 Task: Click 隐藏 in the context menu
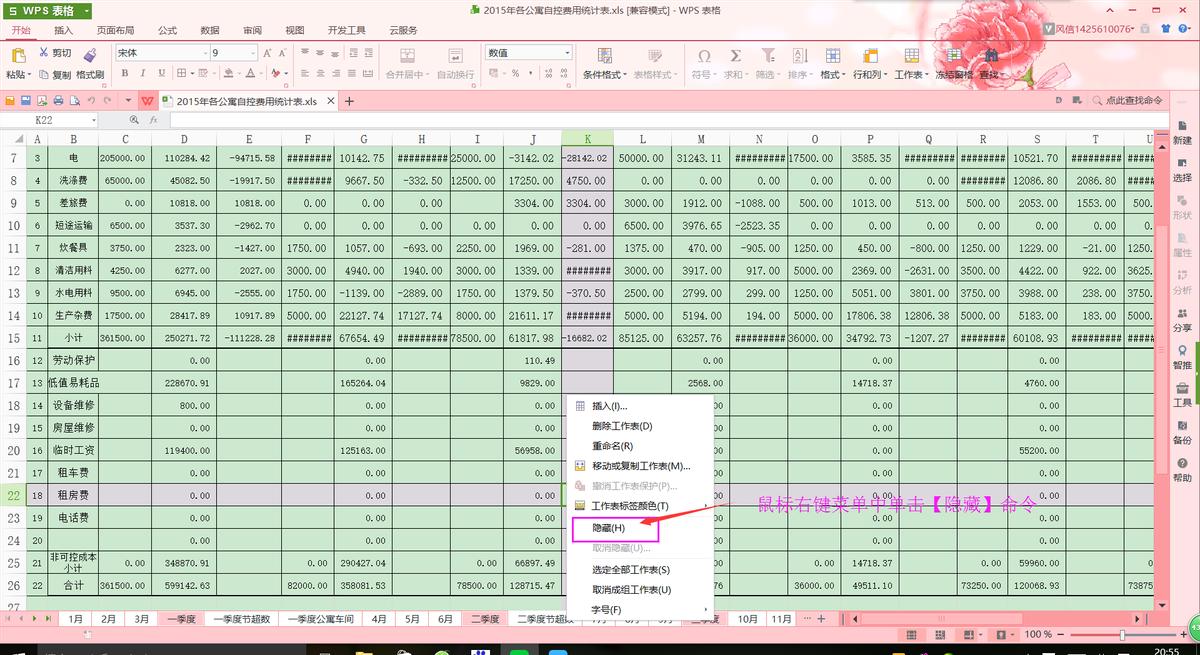coord(611,527)
